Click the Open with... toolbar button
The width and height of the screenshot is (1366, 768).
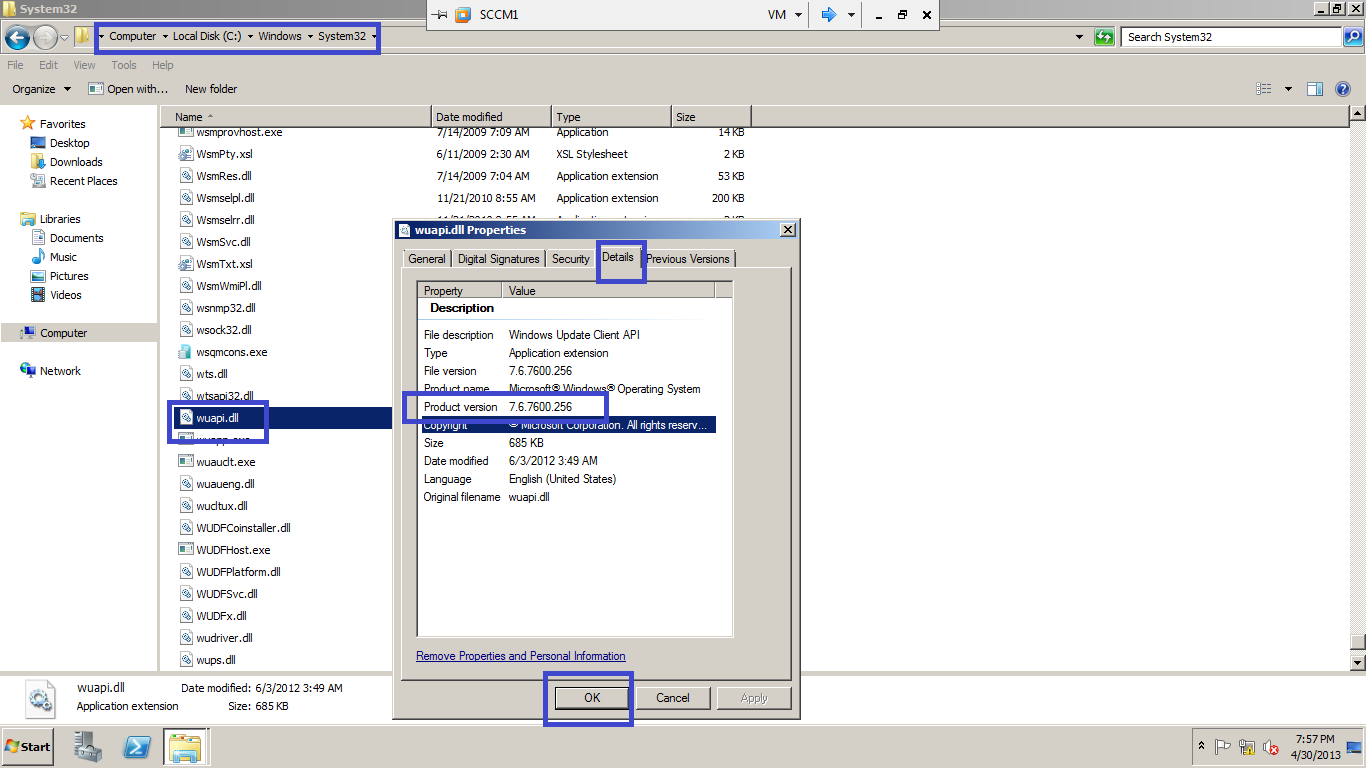point(128,89)
